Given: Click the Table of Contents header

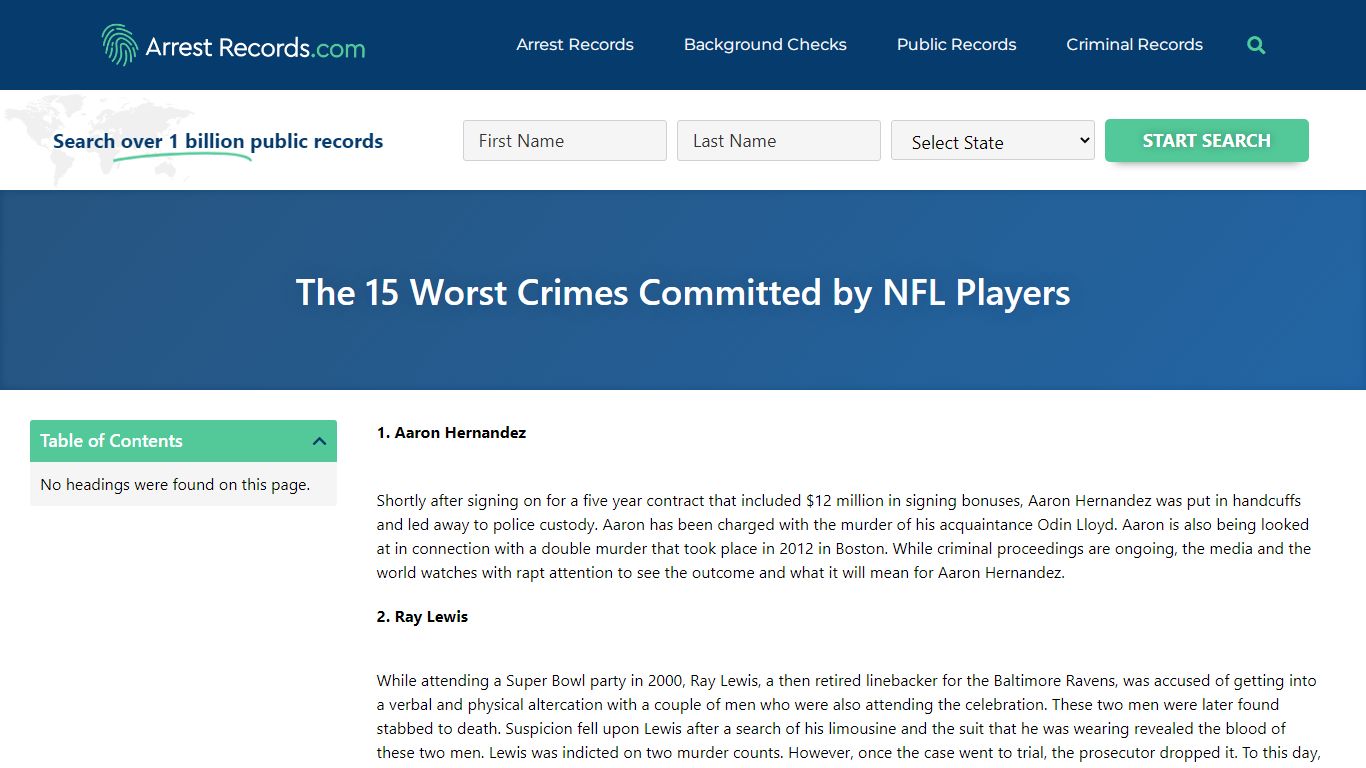Looking at the screenshot, I should (x=183, y=441).
